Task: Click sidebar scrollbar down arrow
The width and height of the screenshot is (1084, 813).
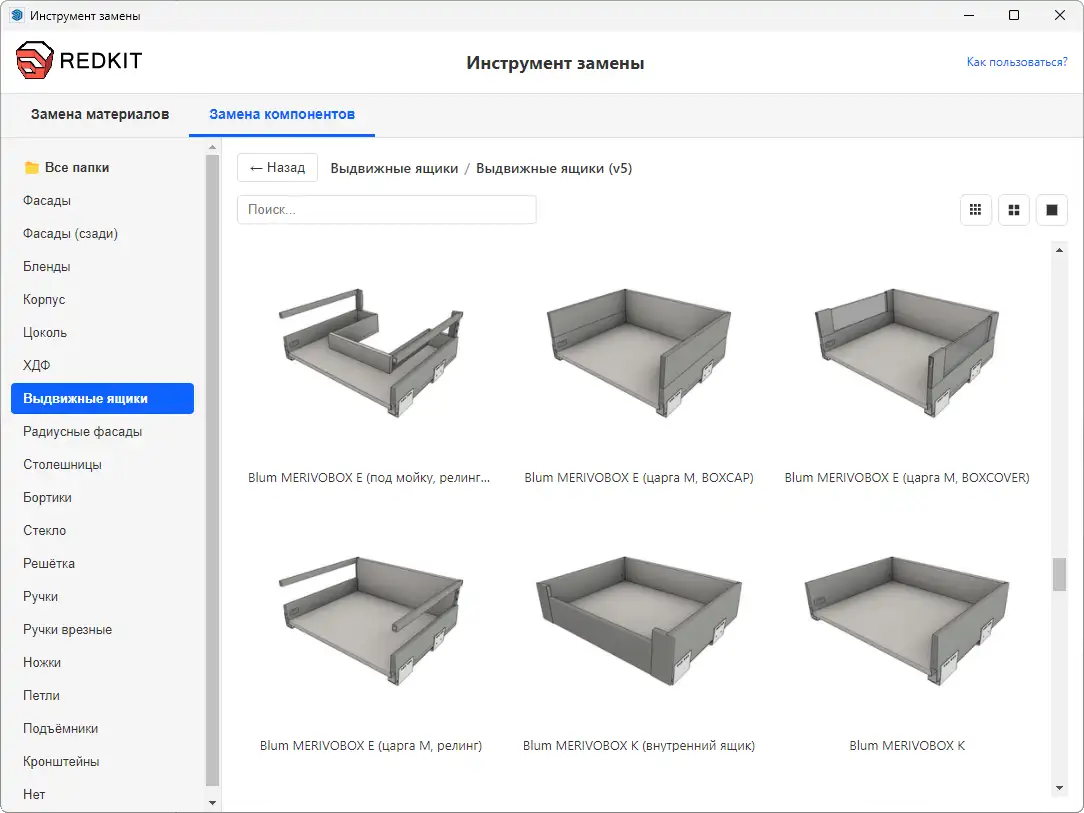Action: tap(212, 803)
